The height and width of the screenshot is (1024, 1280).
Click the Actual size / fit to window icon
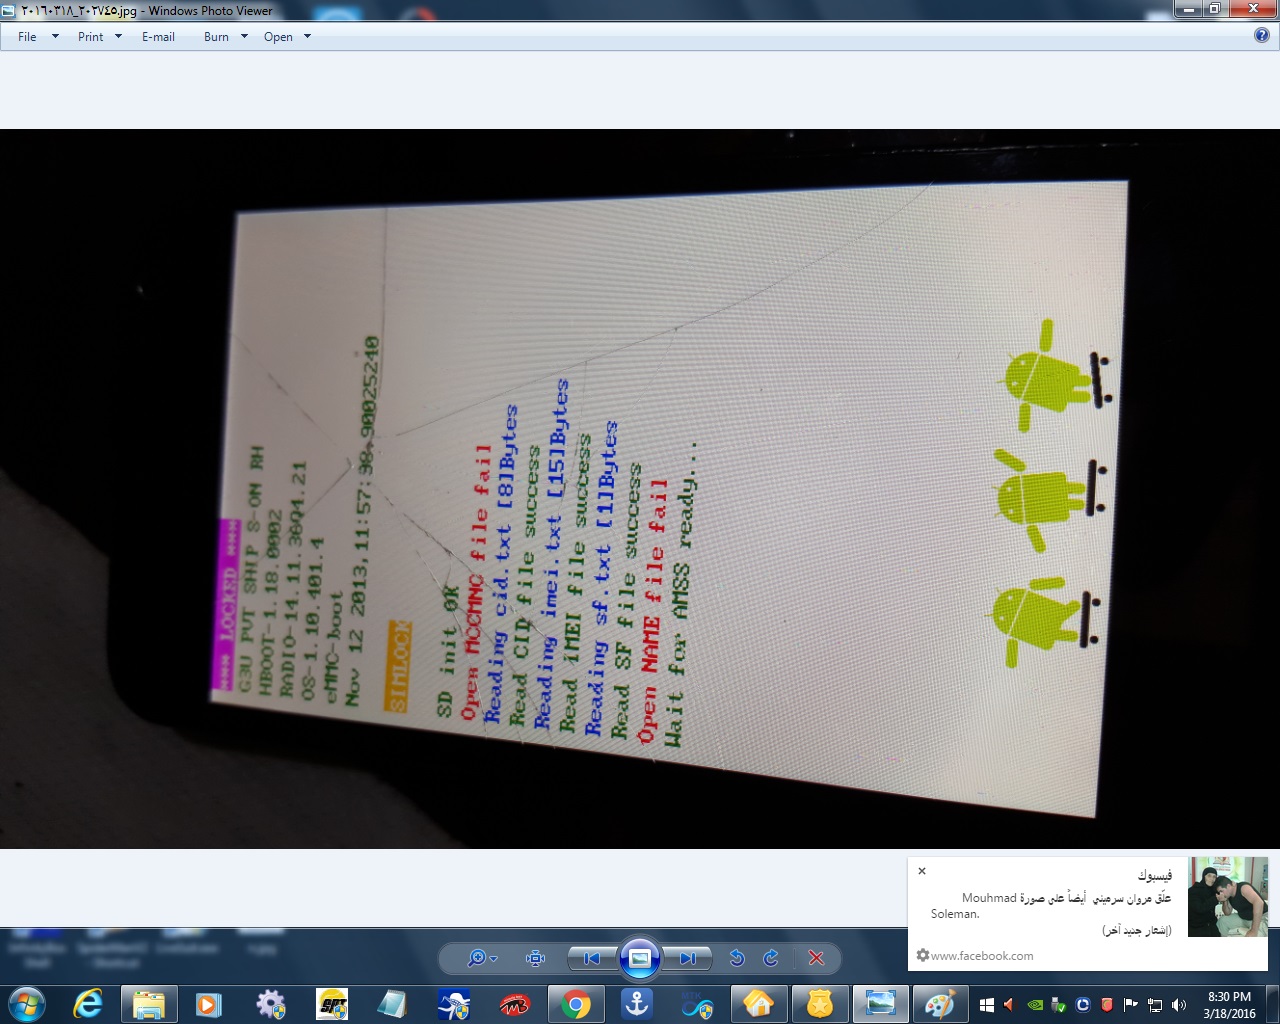pos(536,958)
